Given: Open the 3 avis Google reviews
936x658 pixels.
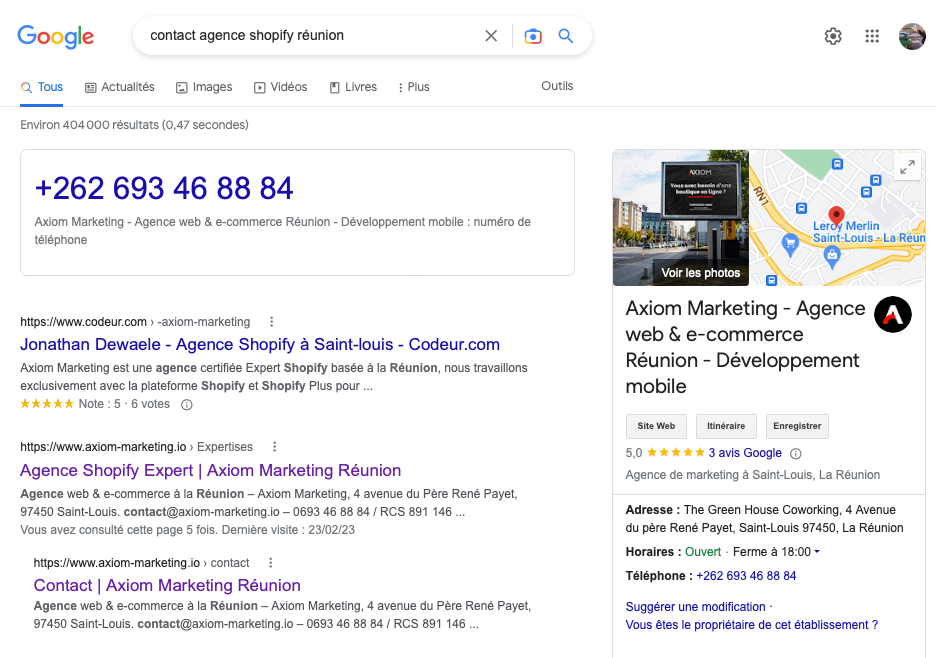Looking at the screenshot, I should (x=745, y=453).
